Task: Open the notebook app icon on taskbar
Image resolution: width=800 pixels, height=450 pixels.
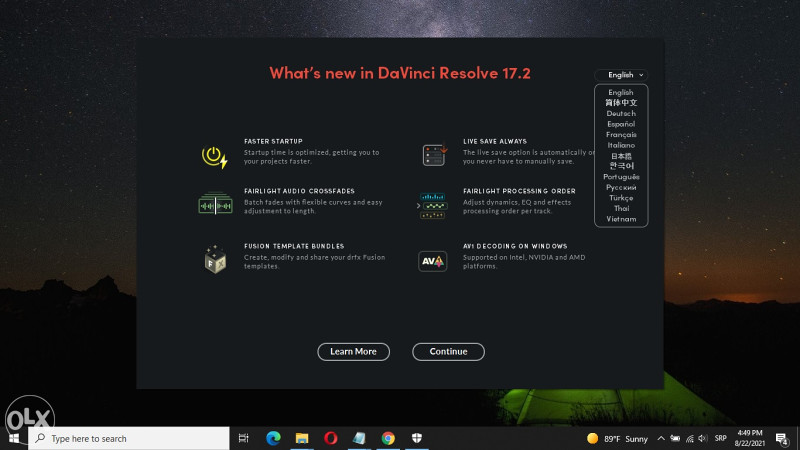Action: click(x=359, y=438)
